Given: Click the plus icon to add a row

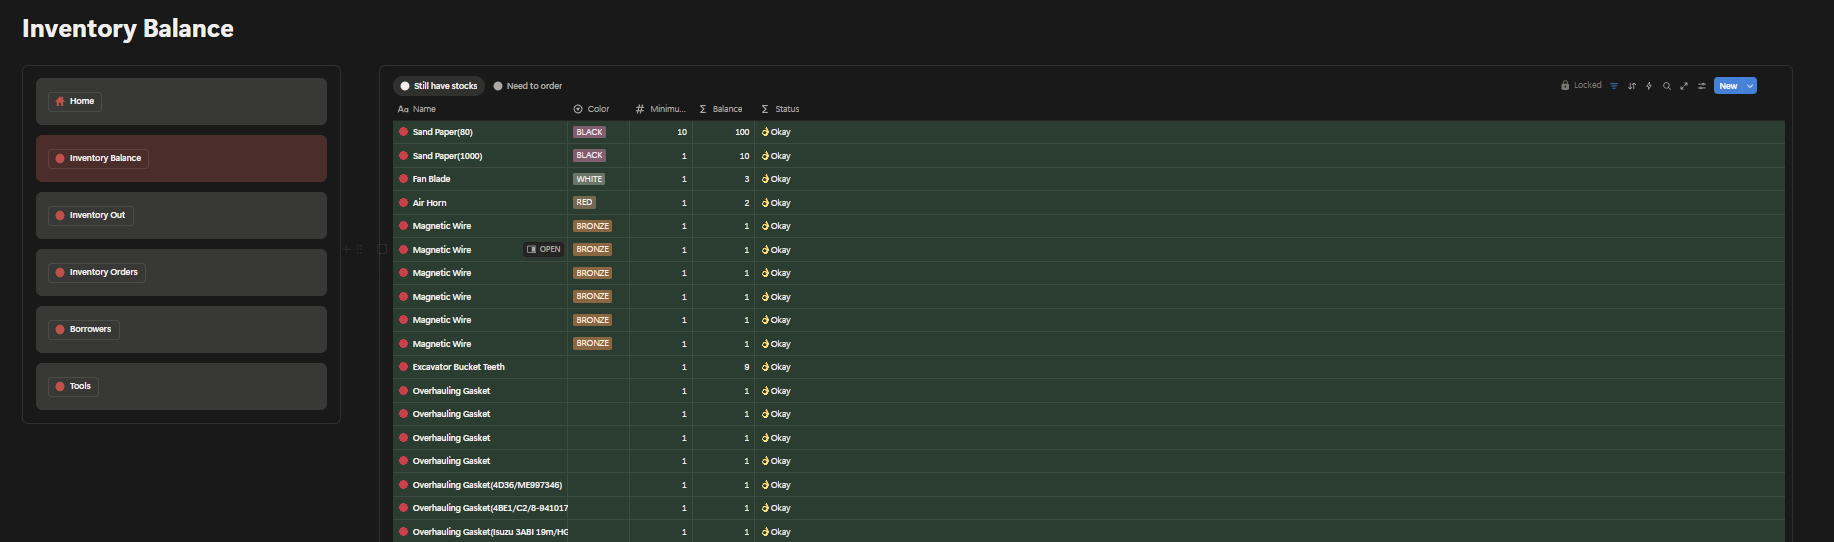Looking at the screenshot, I should [x=347, y=249].
